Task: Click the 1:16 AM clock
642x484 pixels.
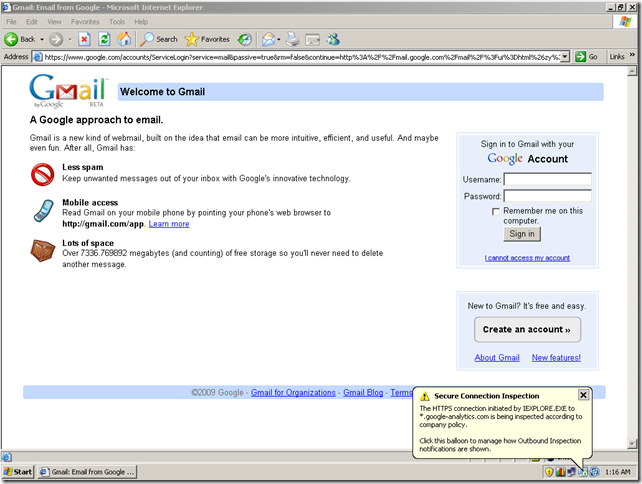Action: 617,472
